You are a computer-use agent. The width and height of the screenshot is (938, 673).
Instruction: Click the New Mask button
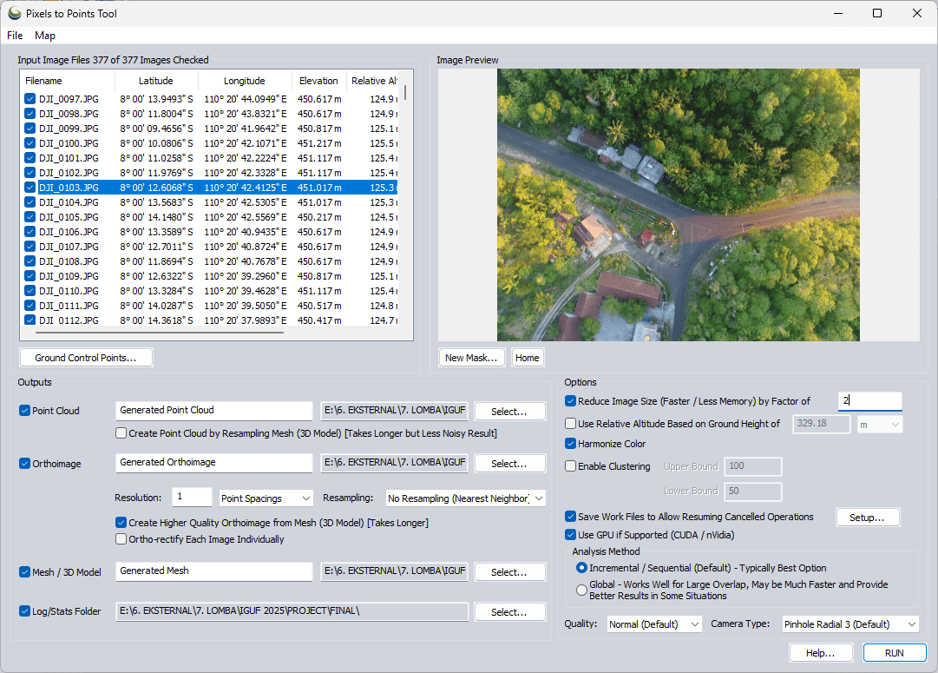pyautogui.click(x=471, y=357)
